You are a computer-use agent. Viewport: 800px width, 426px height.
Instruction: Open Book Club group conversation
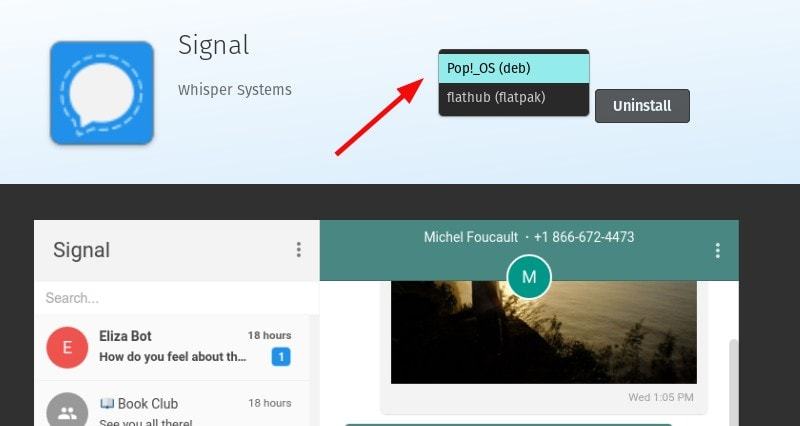tap(173, 406)
